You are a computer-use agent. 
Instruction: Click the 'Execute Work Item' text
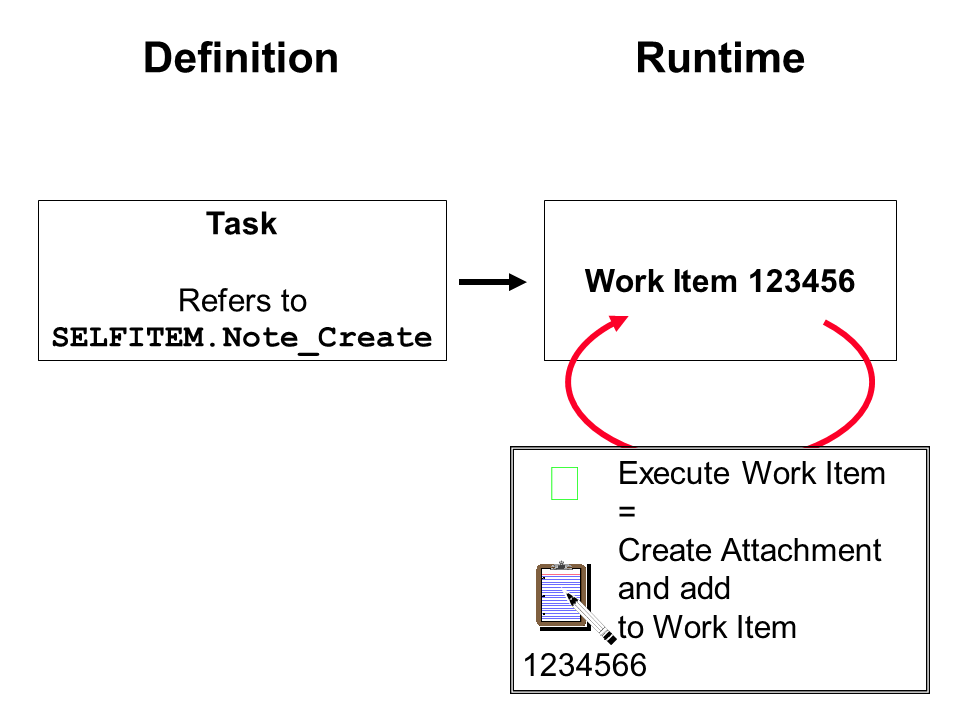(x=751, y=472)
